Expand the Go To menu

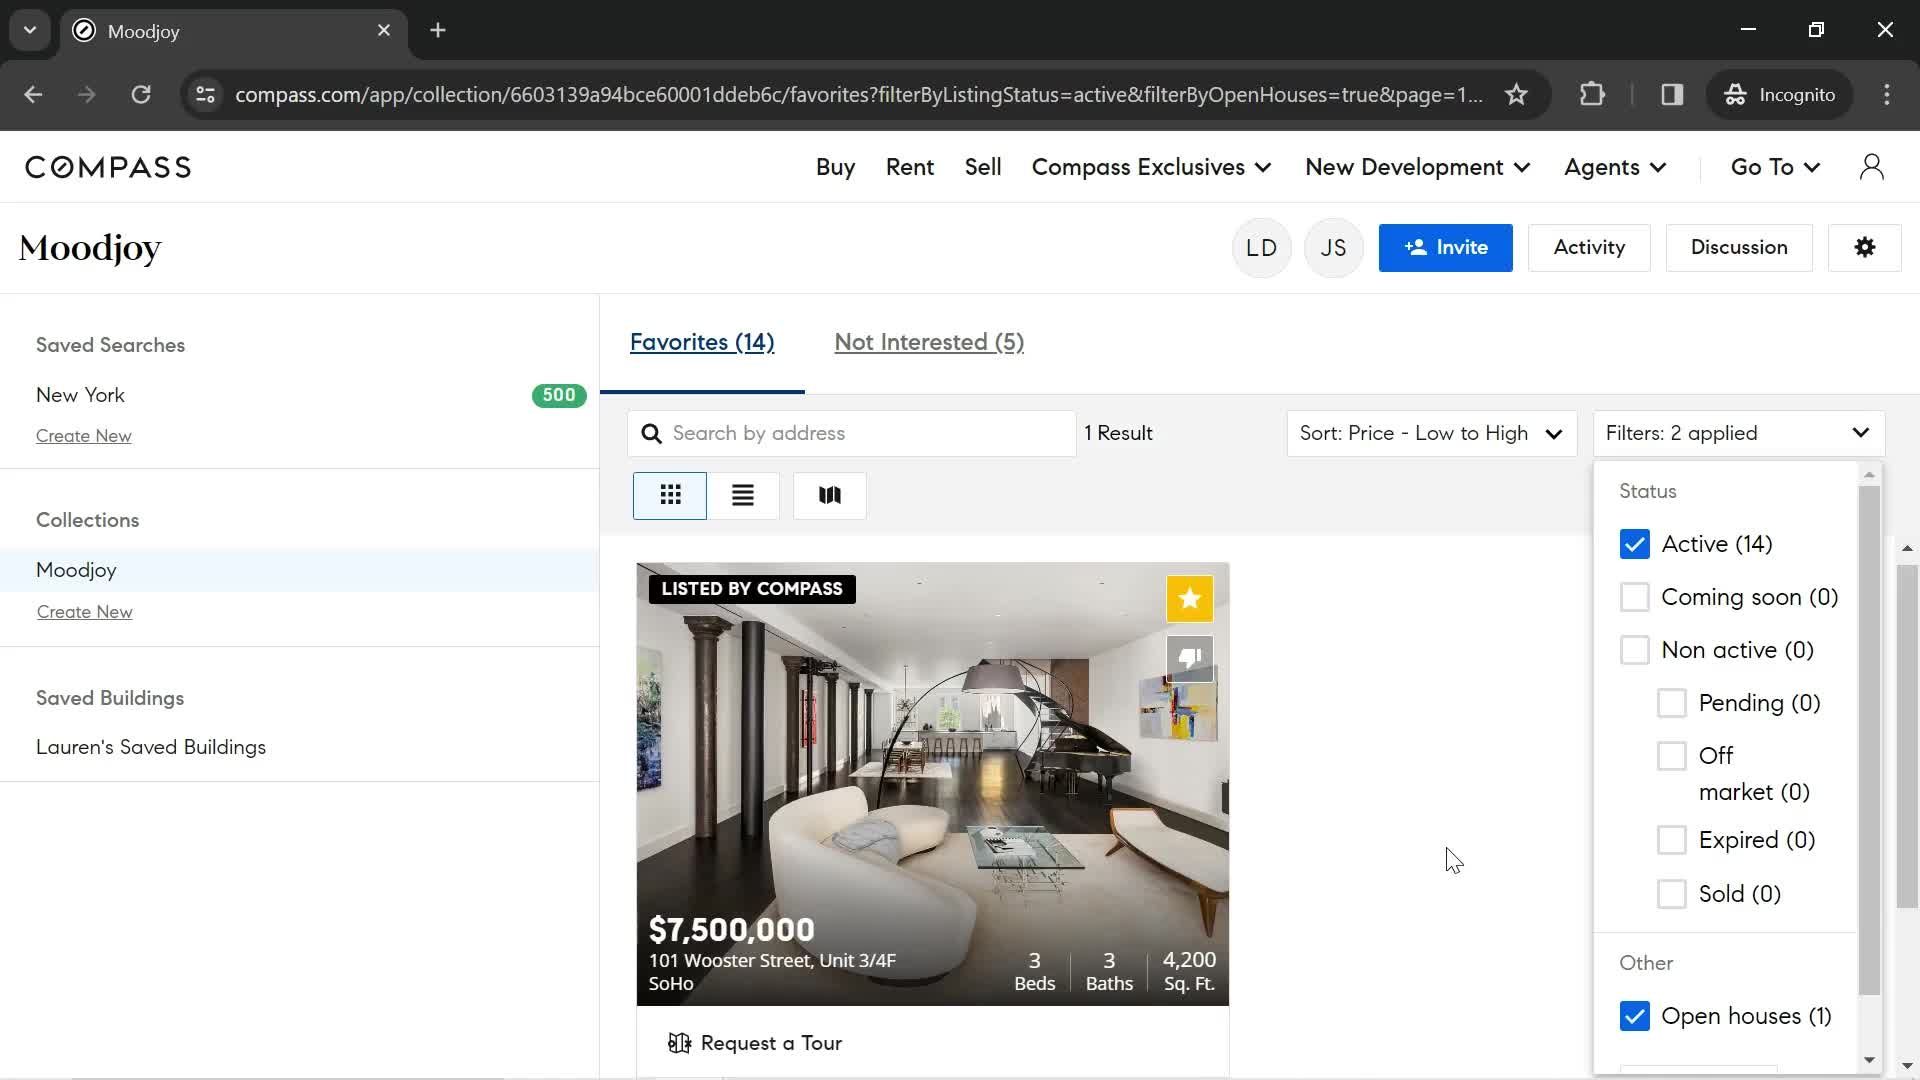1775,167
